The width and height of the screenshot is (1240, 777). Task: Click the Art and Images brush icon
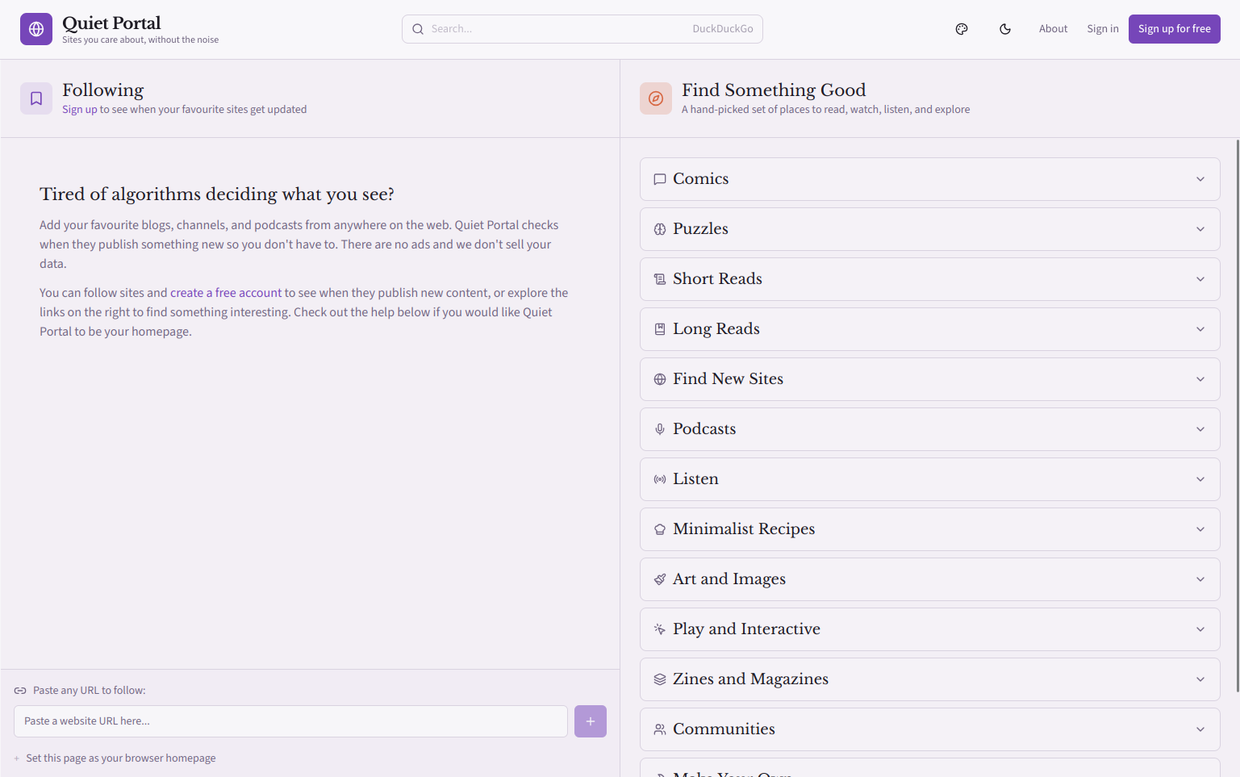(660, 579)
